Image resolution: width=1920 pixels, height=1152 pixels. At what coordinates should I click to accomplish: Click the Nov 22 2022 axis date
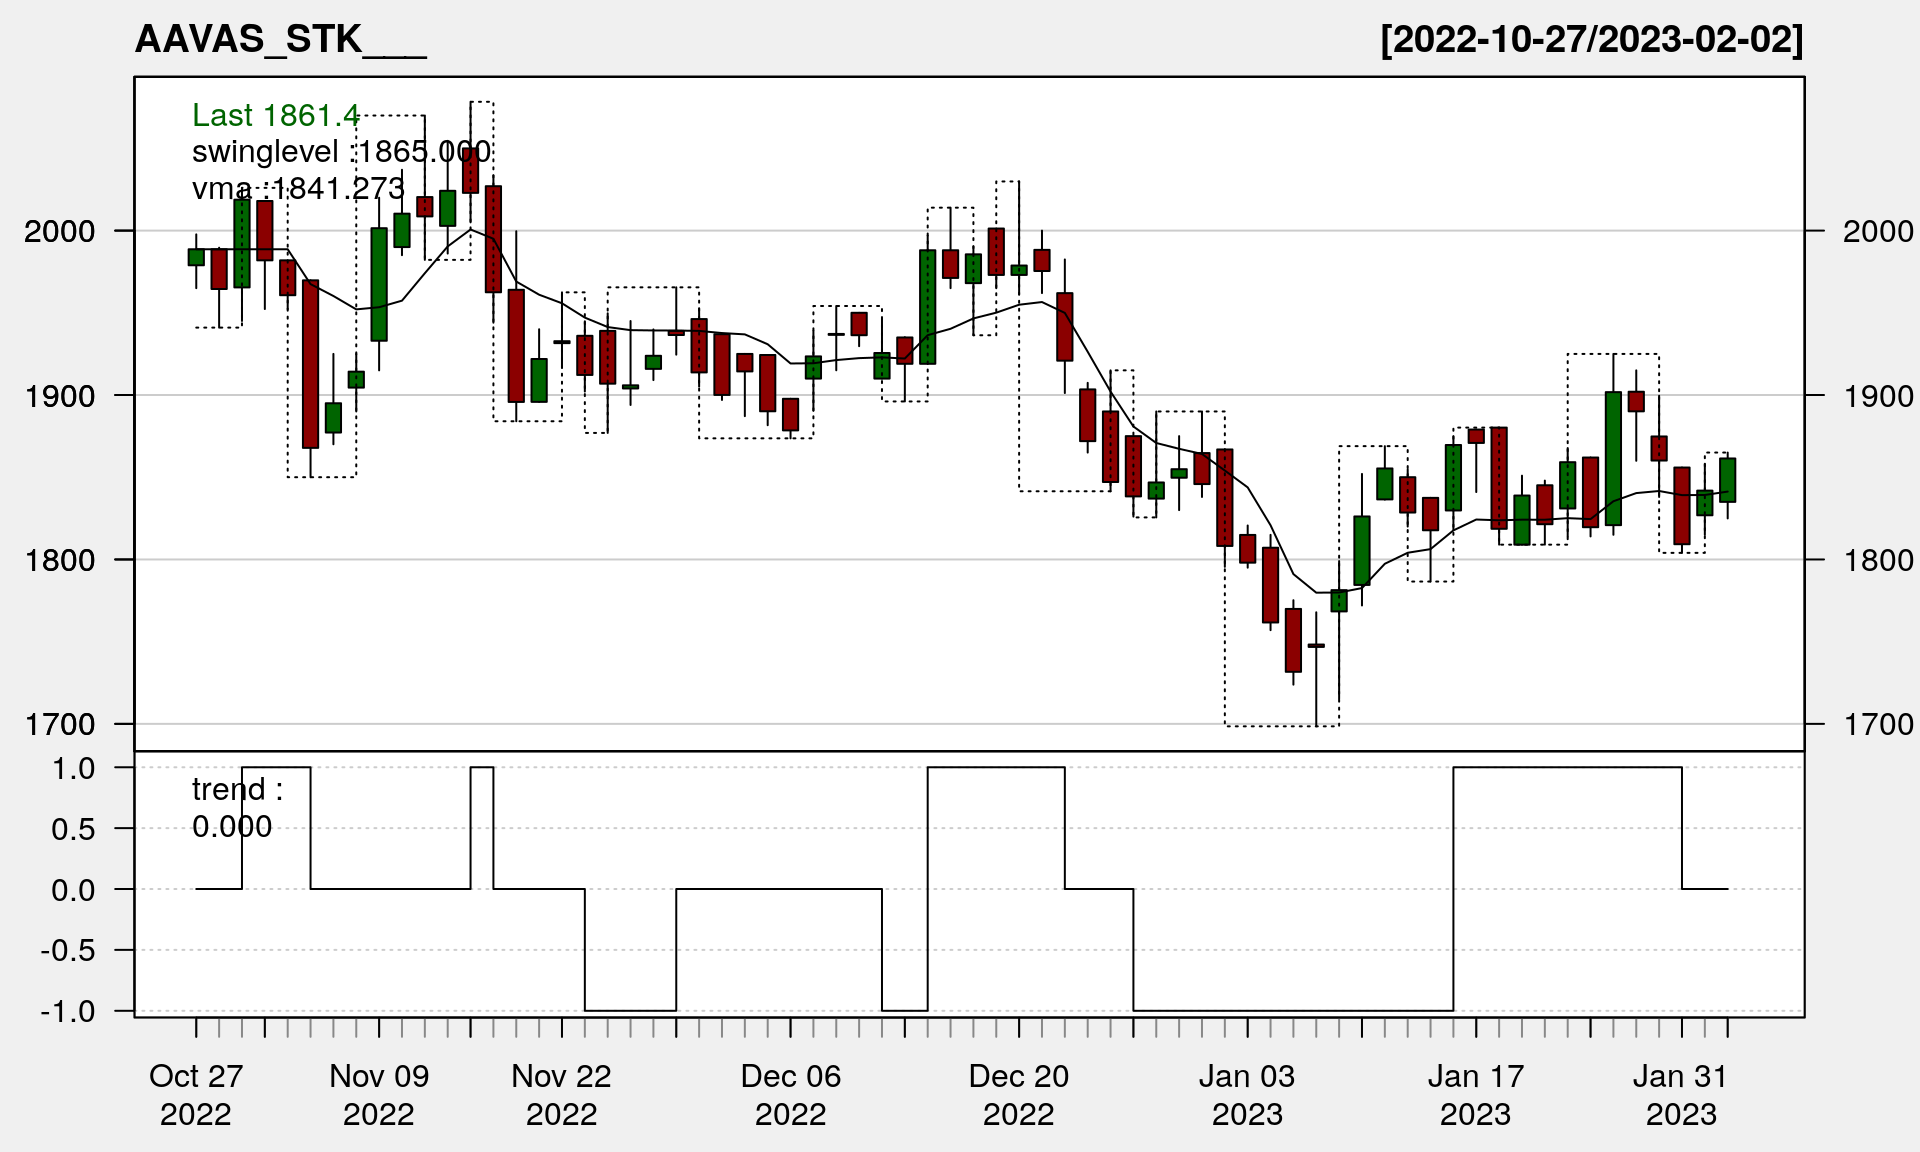coord(561,1094)
